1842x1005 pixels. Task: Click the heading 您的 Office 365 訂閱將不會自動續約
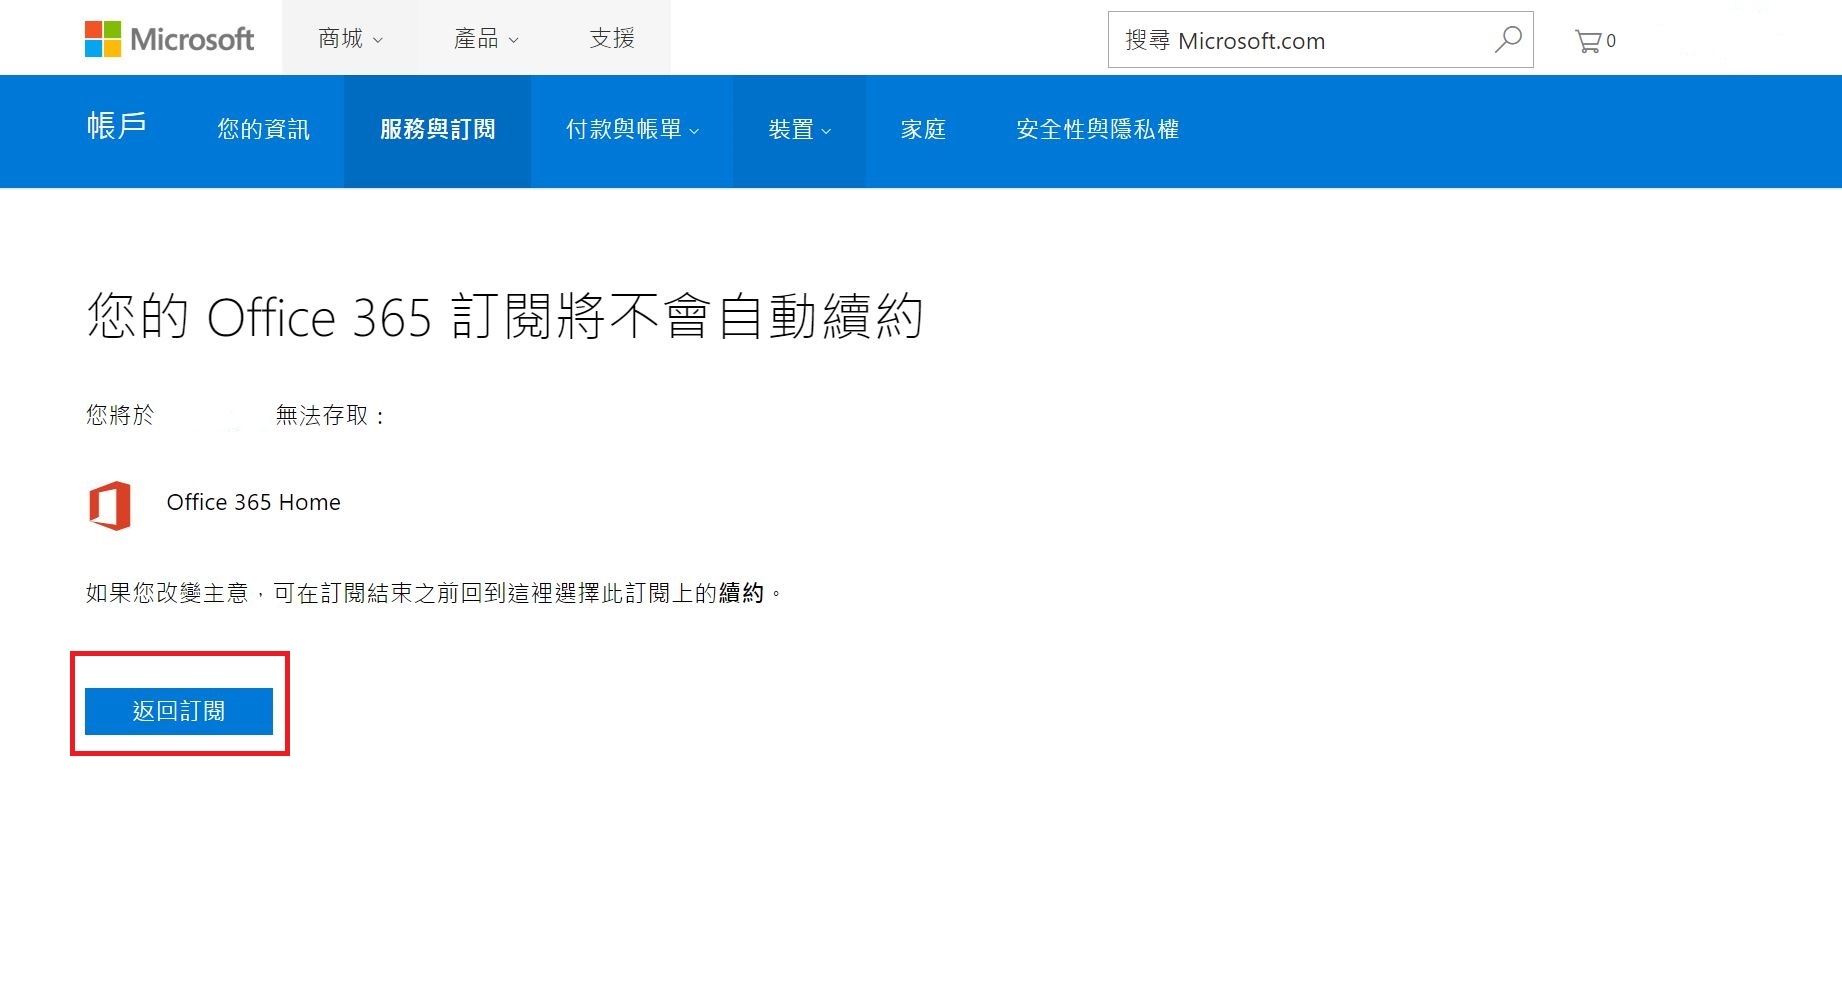(x=505, y=316)
